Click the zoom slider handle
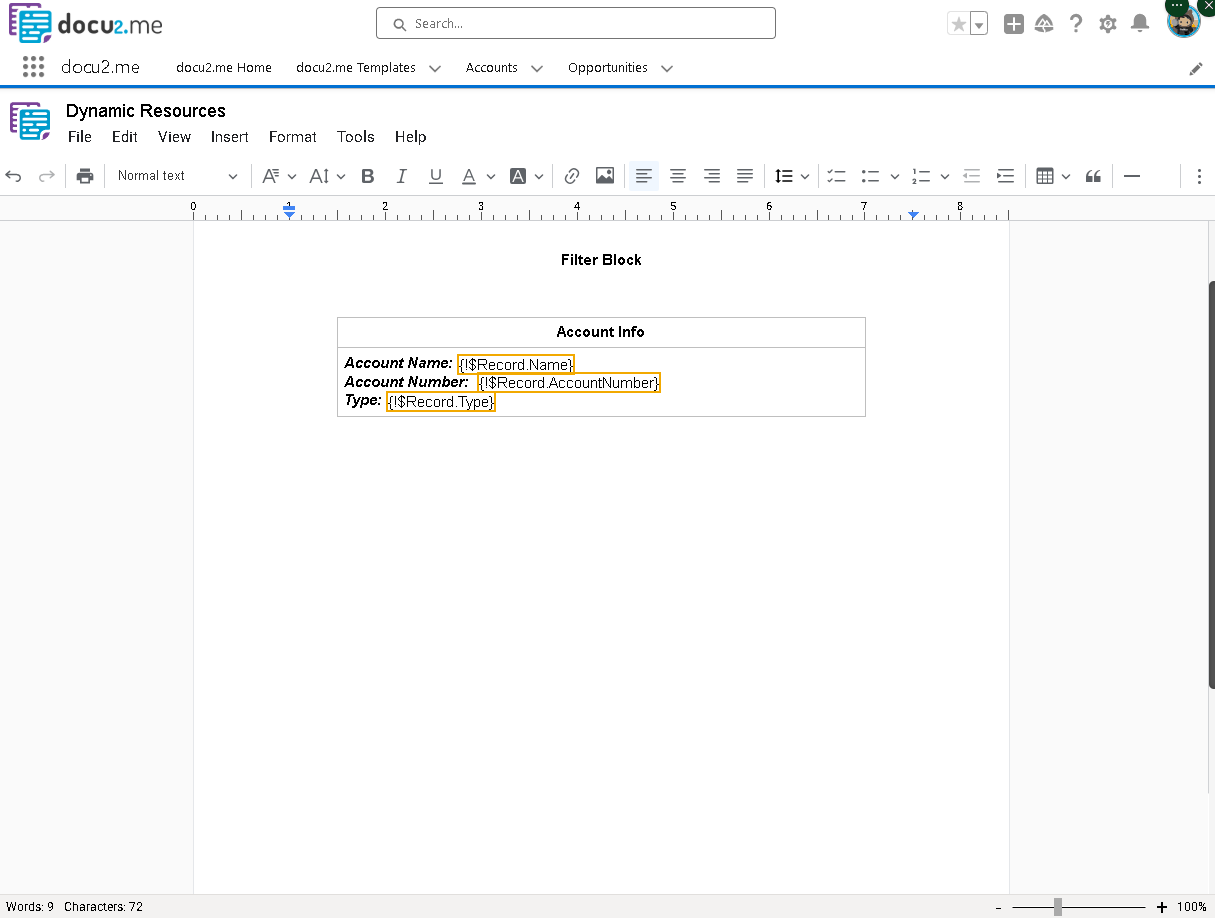This screenshot has width=1215, height=918. click(x=1058, y=907)
